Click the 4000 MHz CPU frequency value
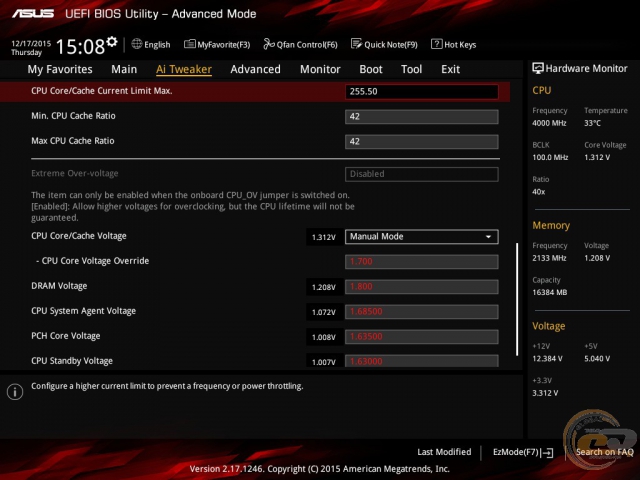This screenshot has height=480, width=640. pyautogui.click(x=549, y=123)
